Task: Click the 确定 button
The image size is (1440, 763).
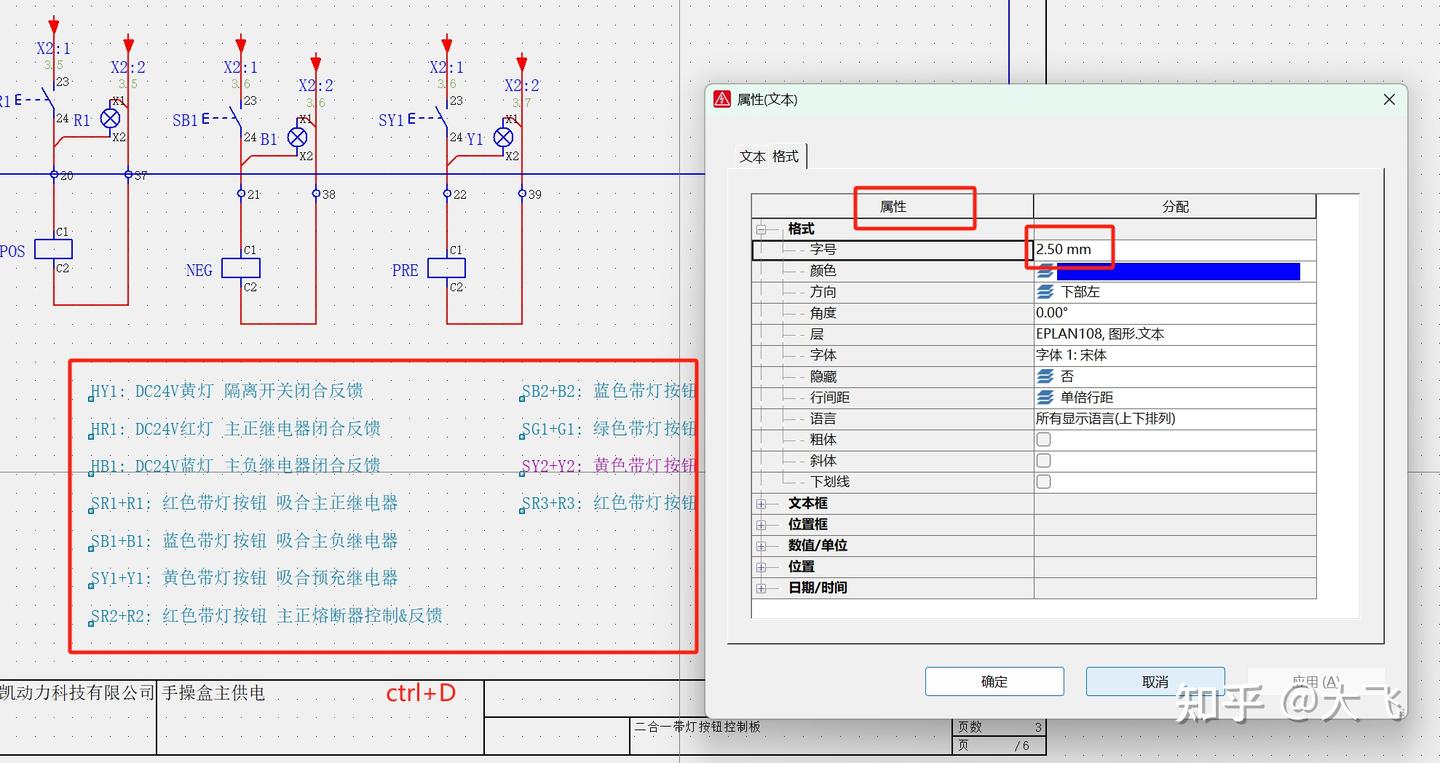Action: click(994, 681)
